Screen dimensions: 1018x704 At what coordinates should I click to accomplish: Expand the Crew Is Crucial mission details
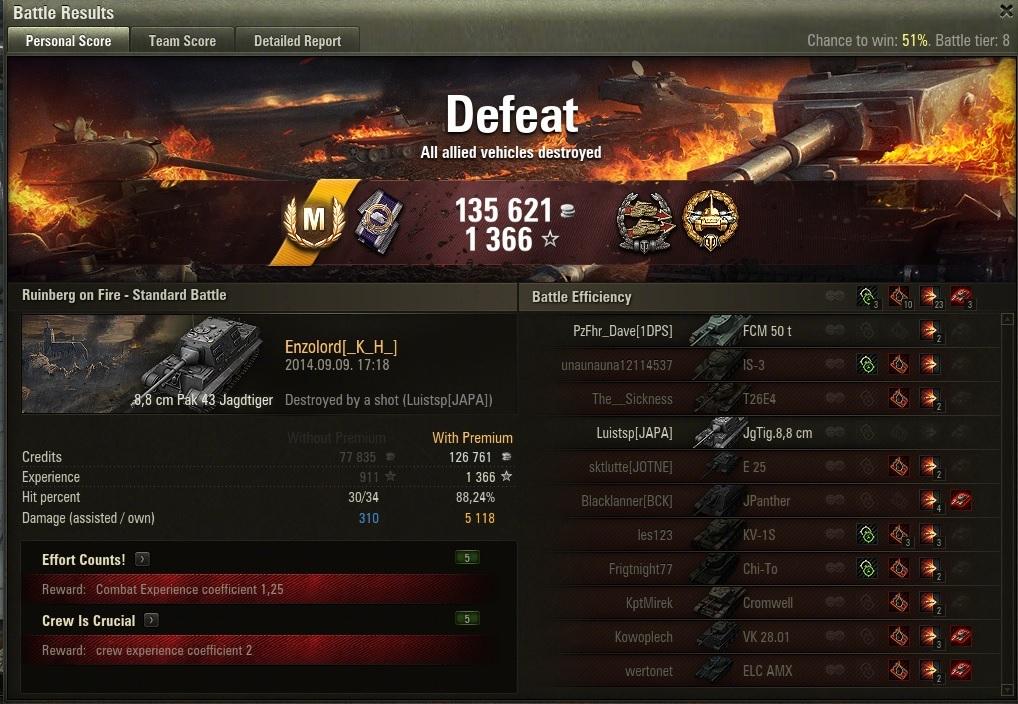click(151, 620)
